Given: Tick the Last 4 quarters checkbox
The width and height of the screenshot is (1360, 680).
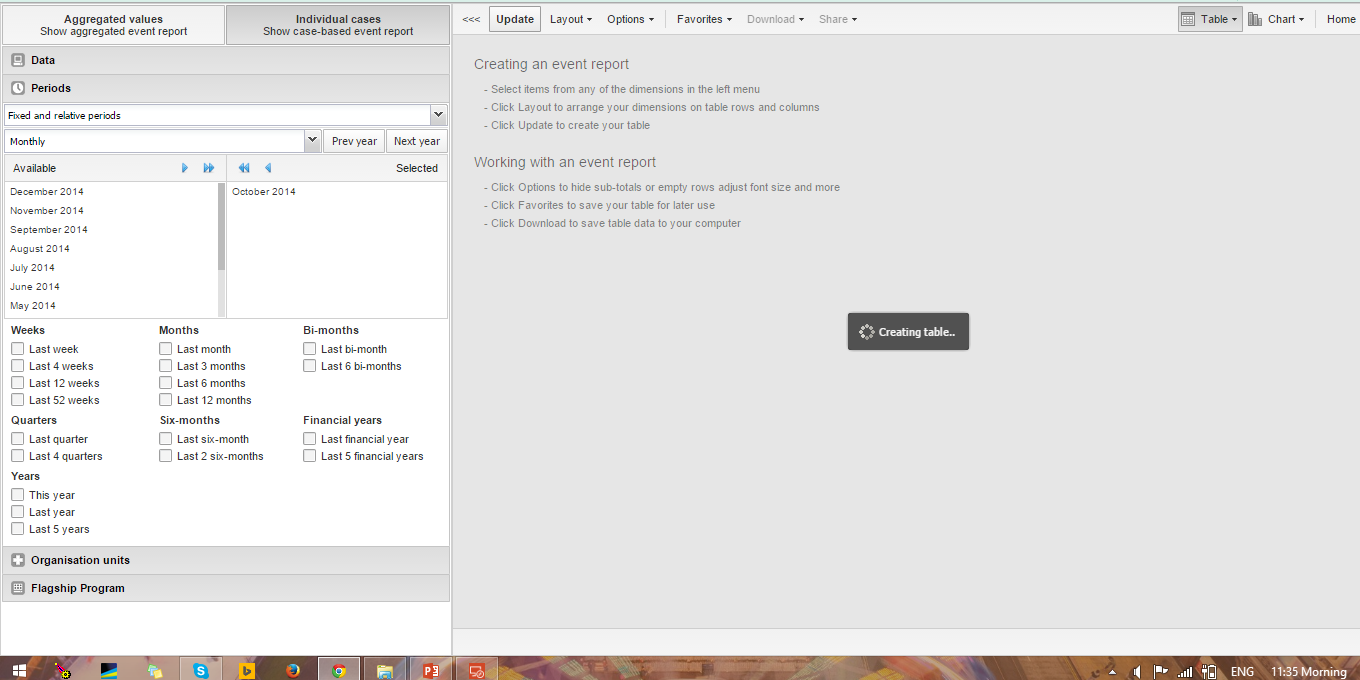Looking at the screenshot, I should pyautogui.click(x=18, y=456).
